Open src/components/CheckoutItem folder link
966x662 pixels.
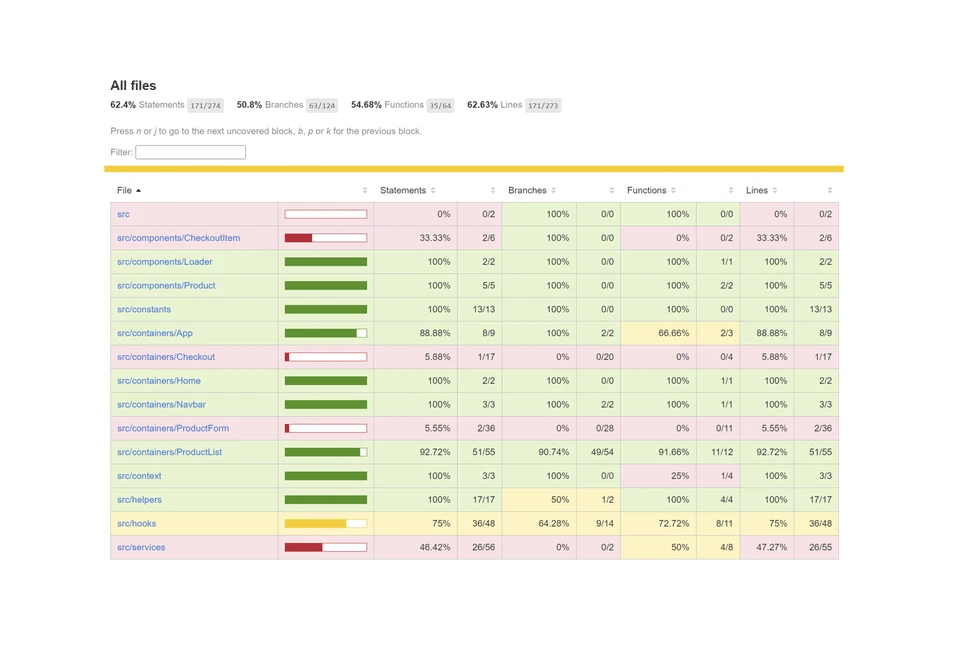[178, 238]
